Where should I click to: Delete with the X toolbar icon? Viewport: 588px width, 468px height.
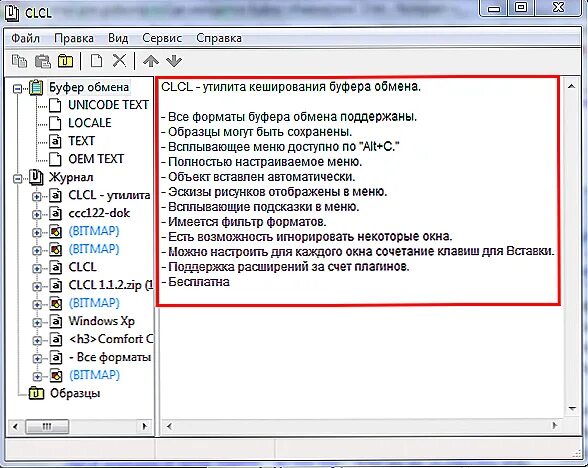pyautogui.click(x=120, y=60)
